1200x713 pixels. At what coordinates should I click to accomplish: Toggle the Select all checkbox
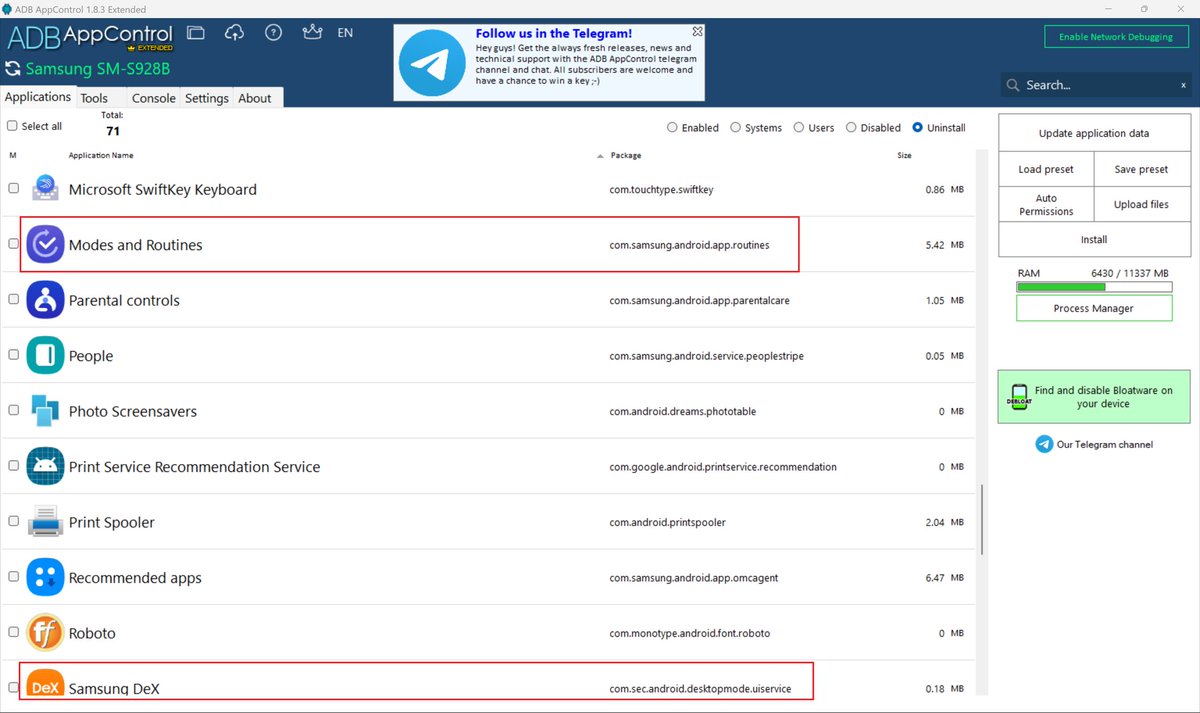pos(12,126)
